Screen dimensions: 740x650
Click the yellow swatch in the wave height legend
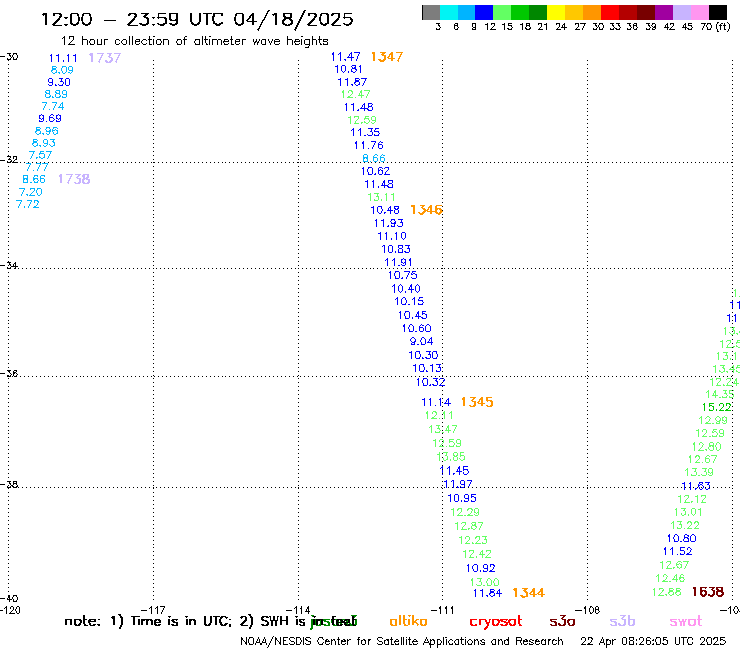[x=556, y=12]
